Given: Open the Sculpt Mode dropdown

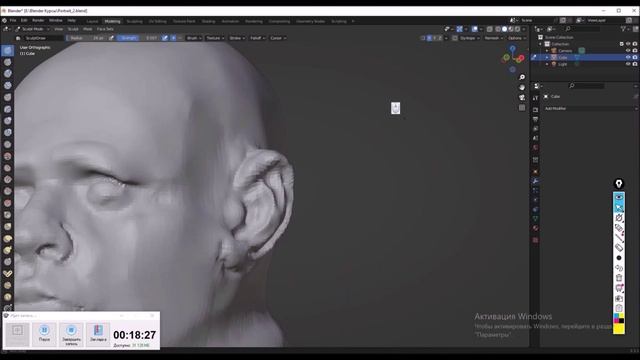Looking at the screenshot, I should tap(32, 29).
